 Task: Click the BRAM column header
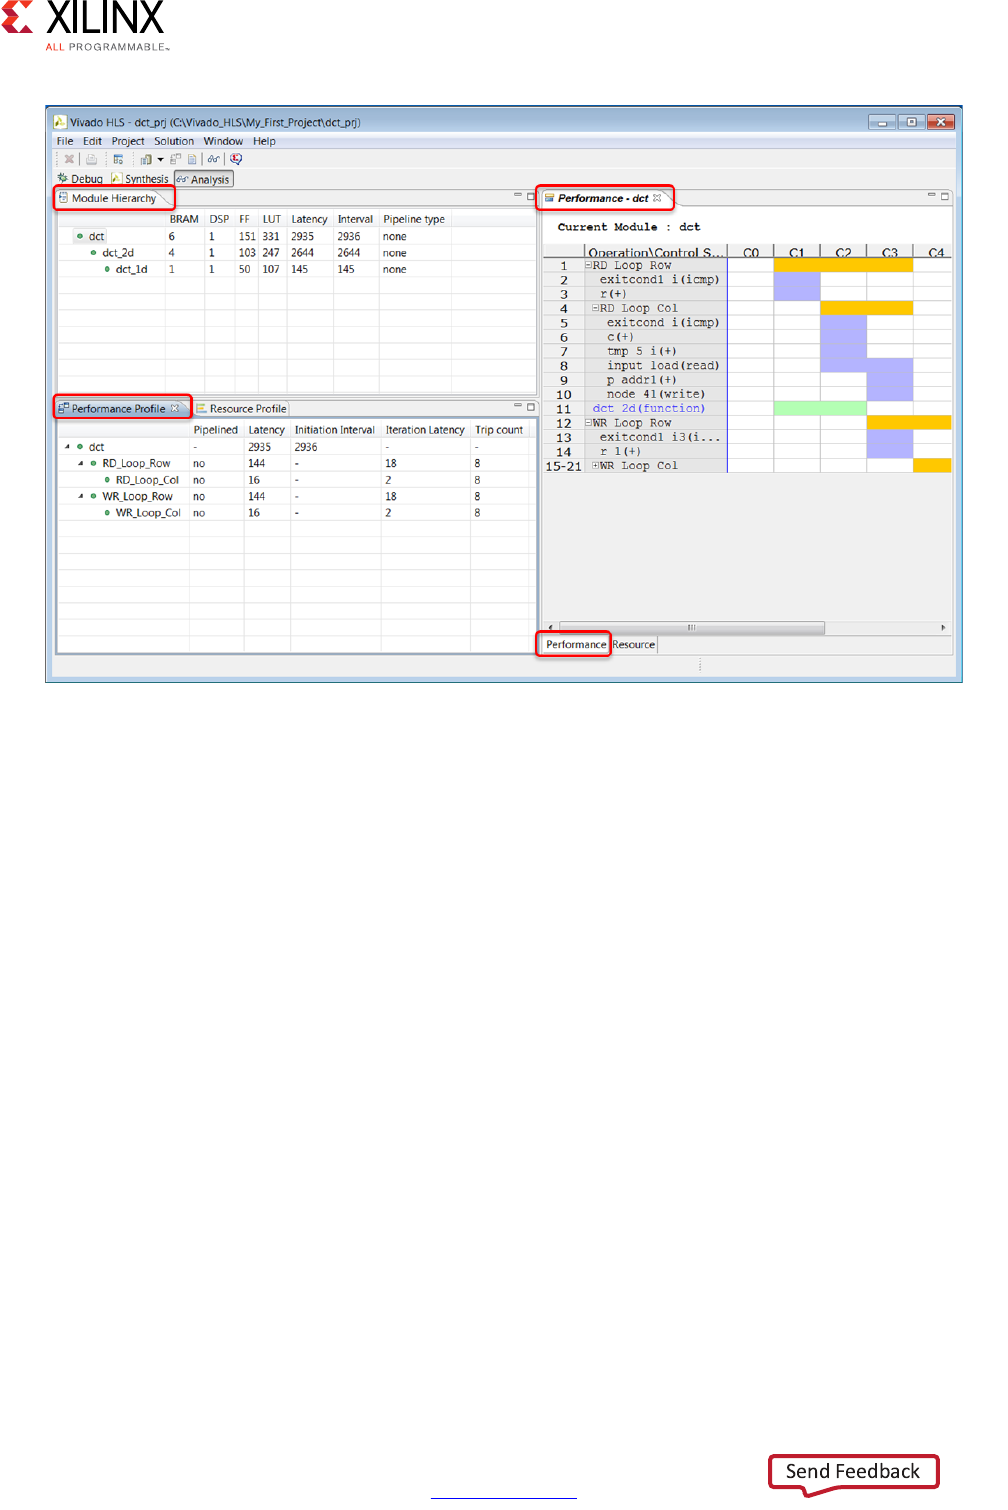pyautogui.click(x=184, y=219)
